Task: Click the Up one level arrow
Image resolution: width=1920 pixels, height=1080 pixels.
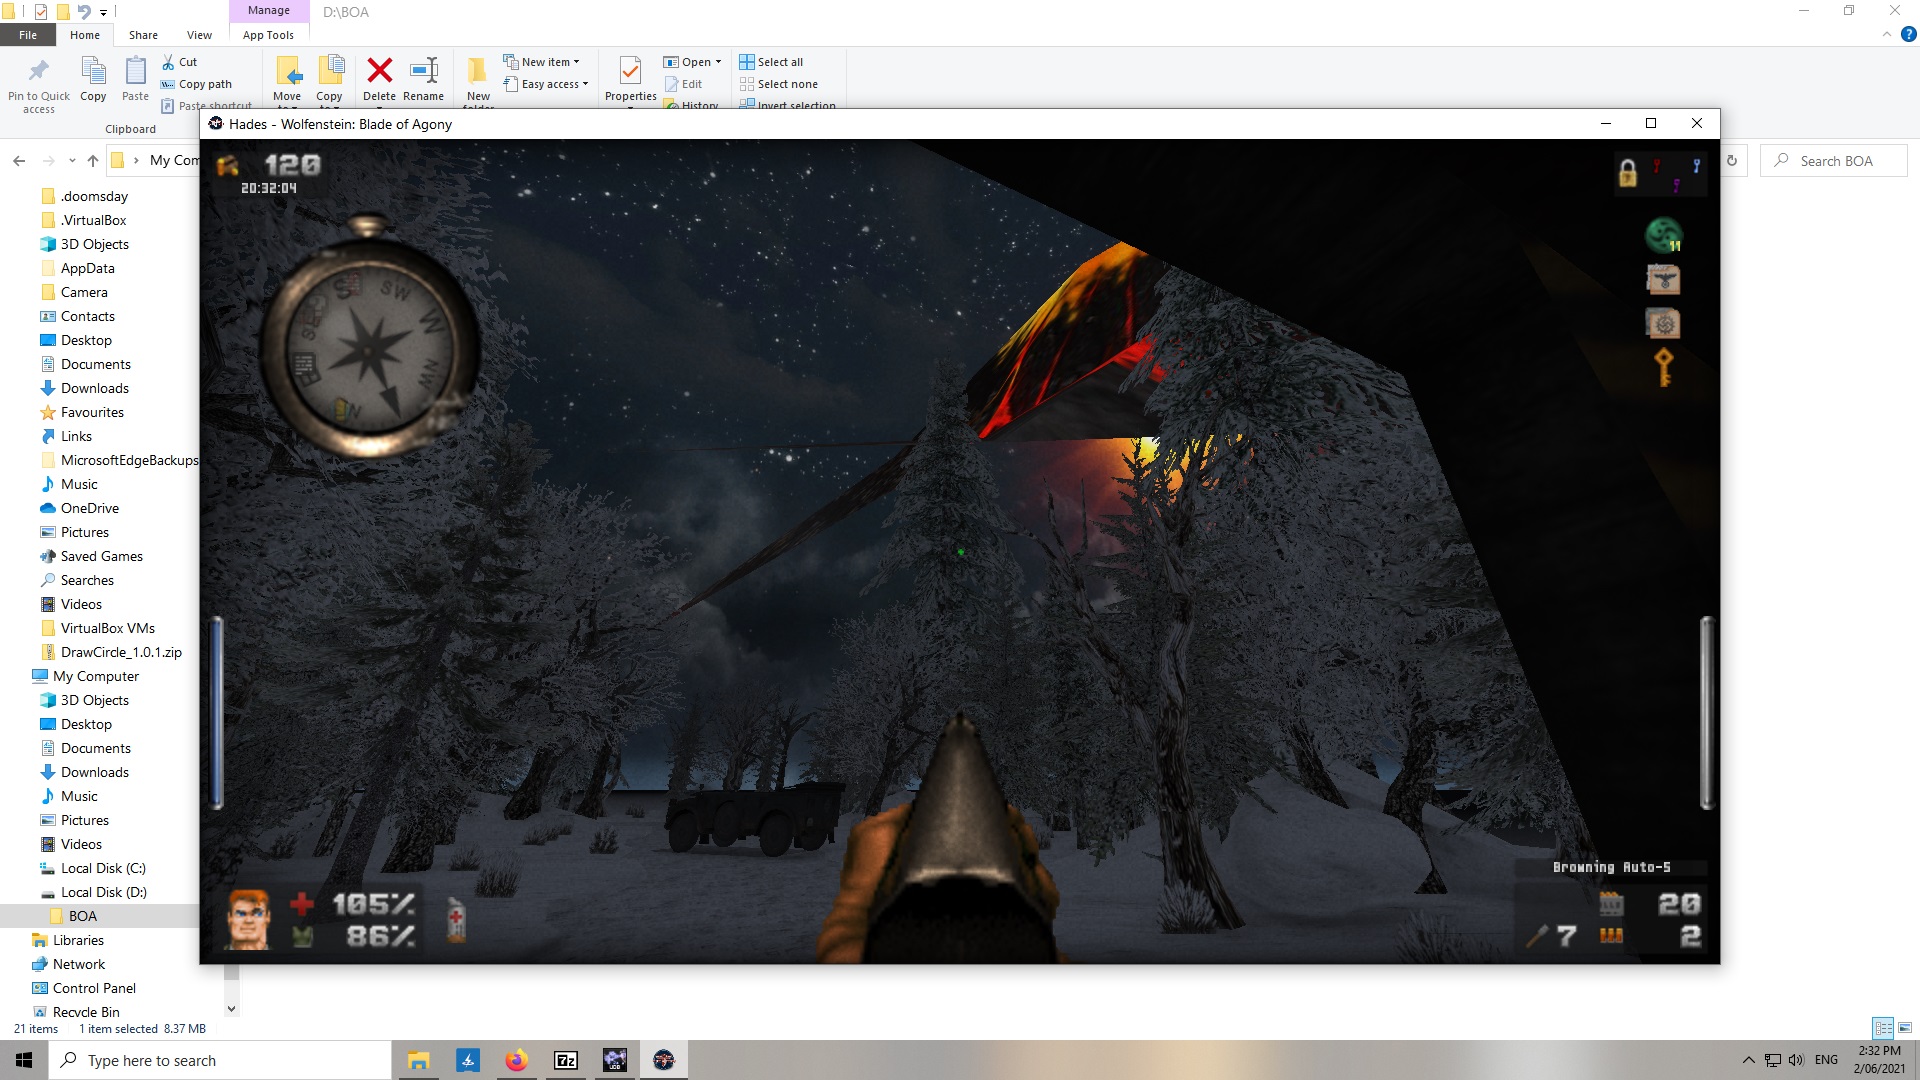Action: pos(93,161)
